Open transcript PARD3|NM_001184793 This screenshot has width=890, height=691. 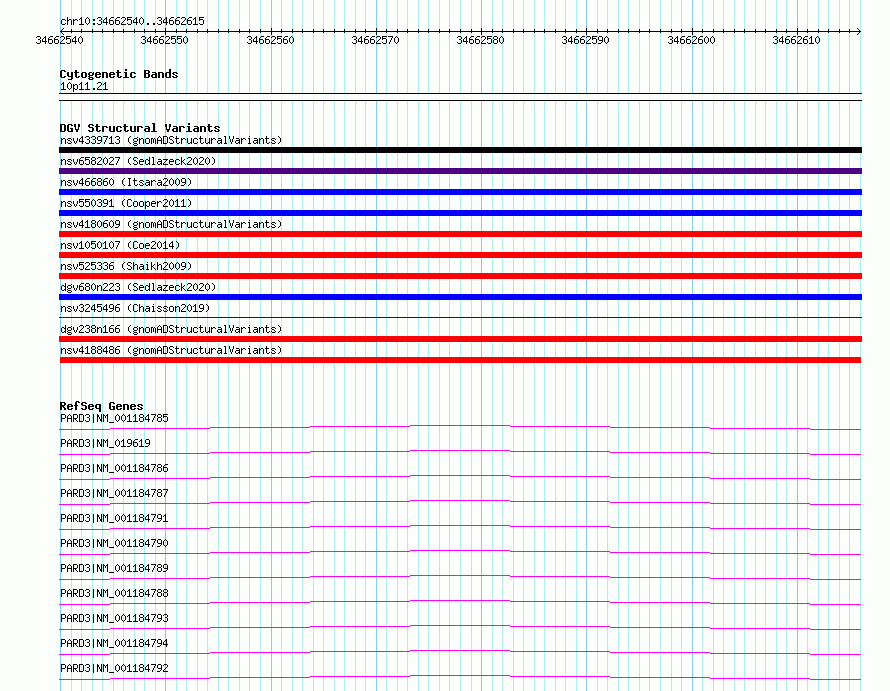114,618
